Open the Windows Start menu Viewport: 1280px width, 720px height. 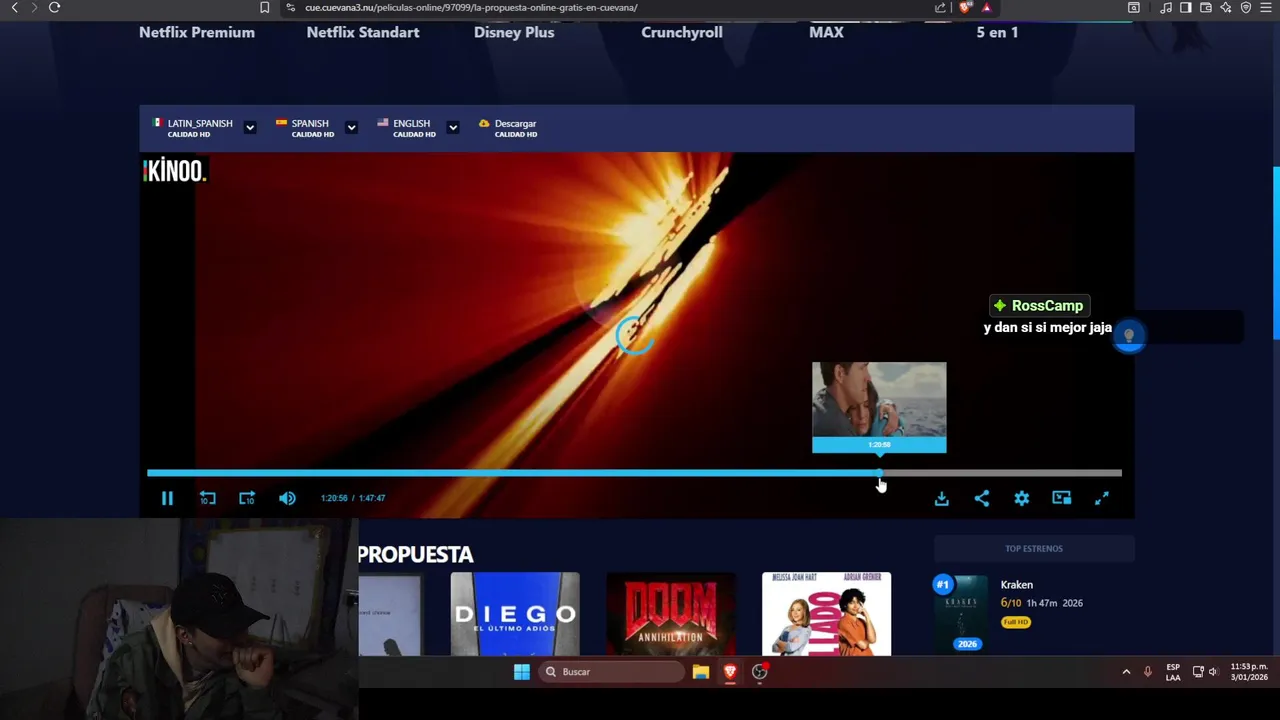522,672
